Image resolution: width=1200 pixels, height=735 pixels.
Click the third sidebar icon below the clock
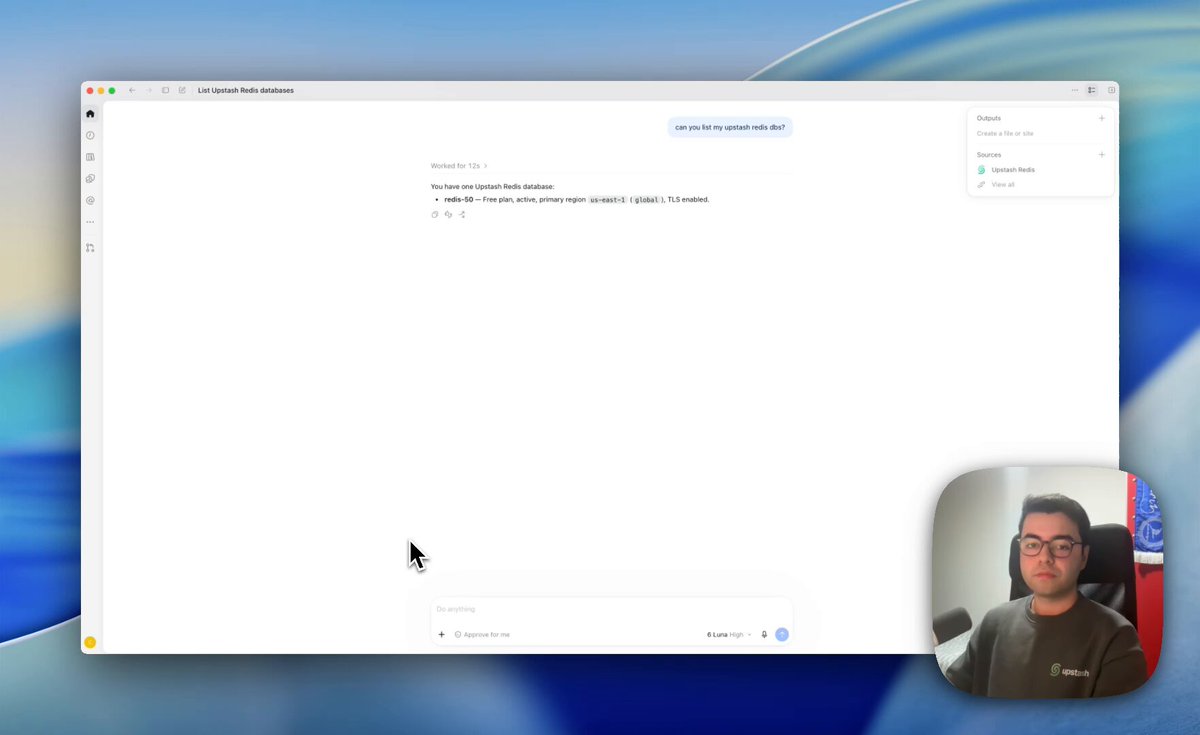tap(90, 157)
